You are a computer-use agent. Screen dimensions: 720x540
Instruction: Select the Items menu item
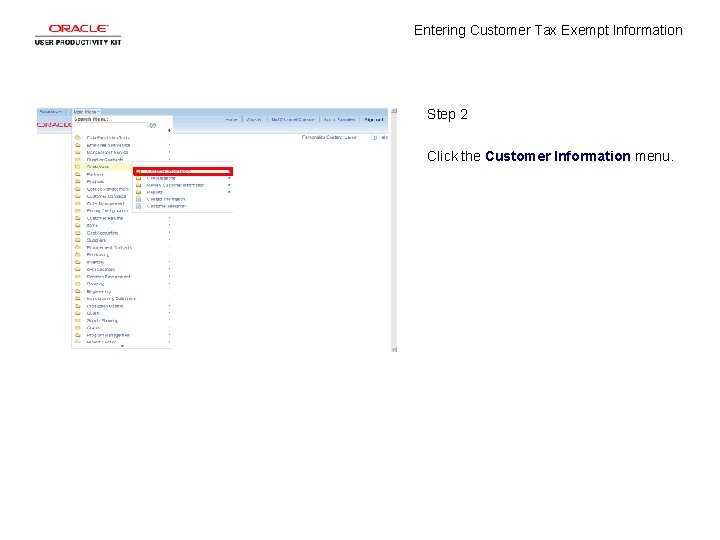[92, 225]
